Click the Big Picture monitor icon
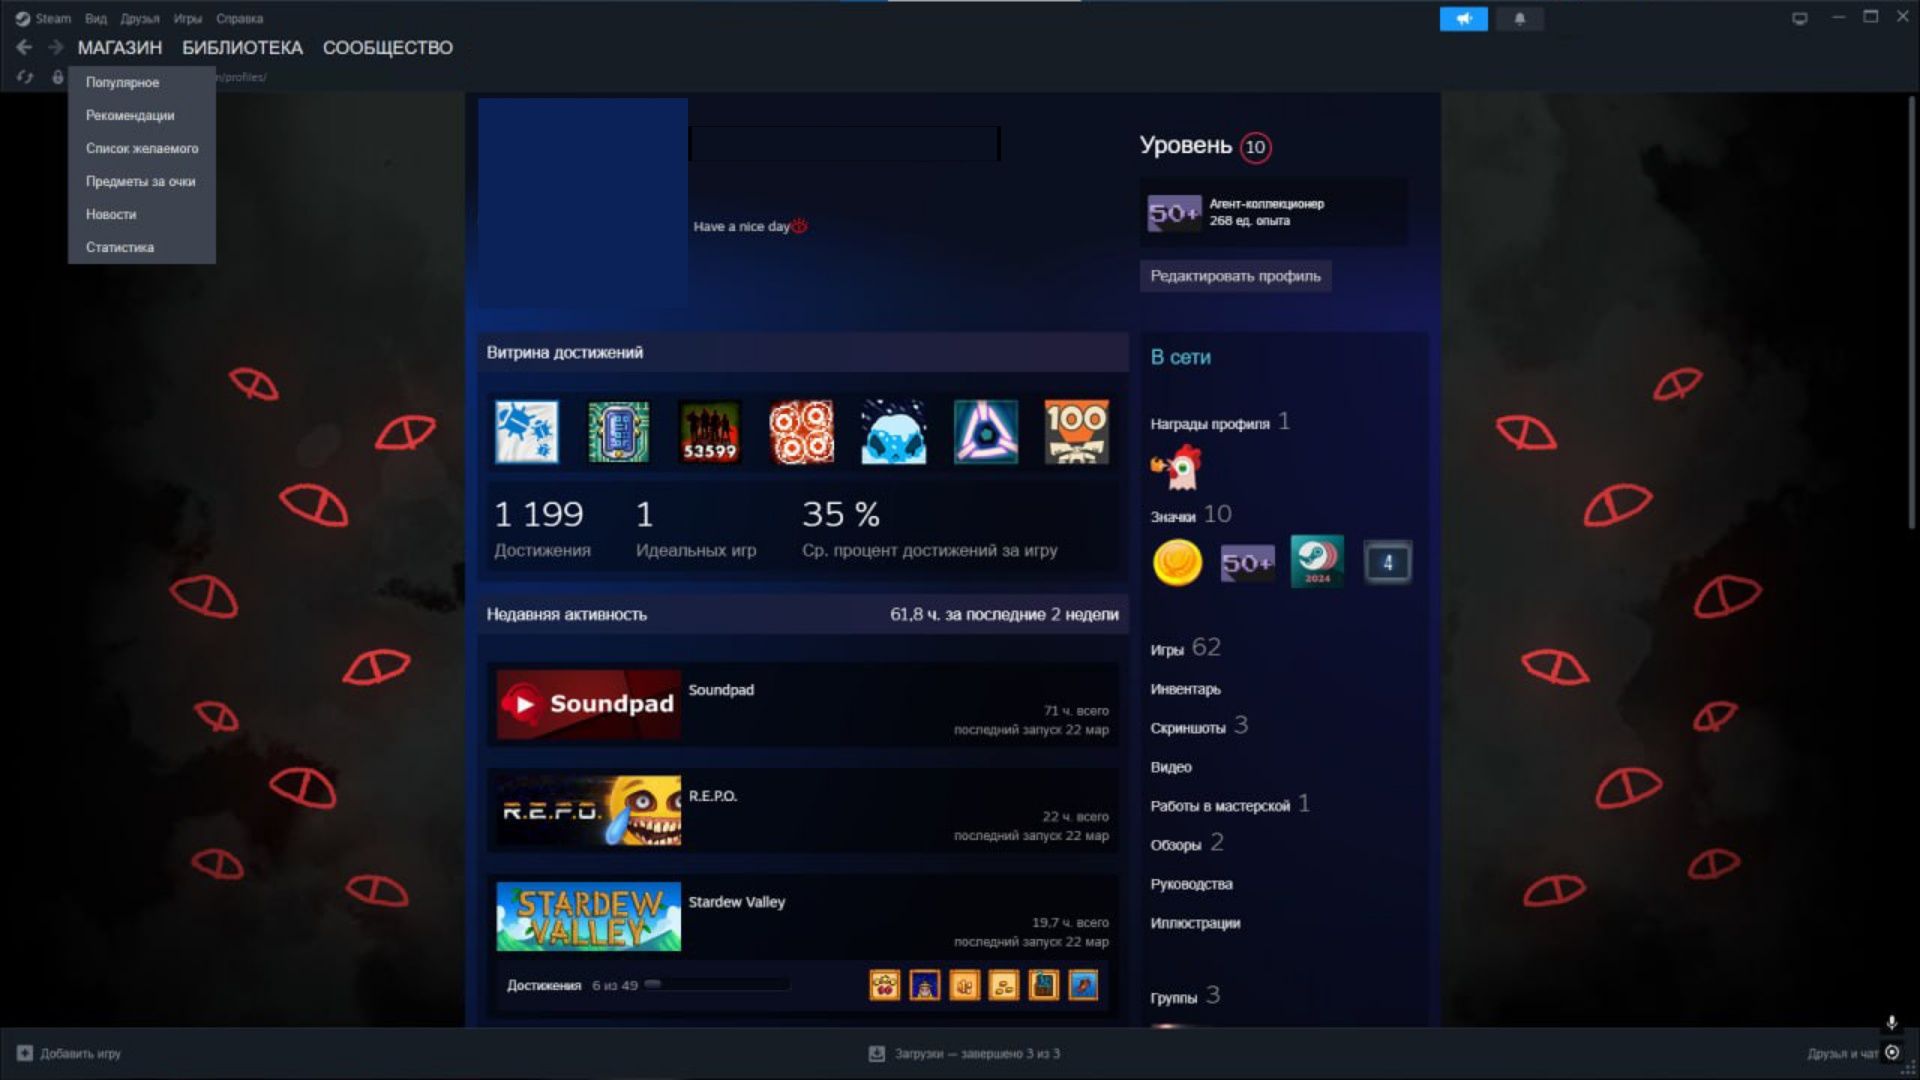This screenshot has height=1080, width=1920. tap(1800, 18)
